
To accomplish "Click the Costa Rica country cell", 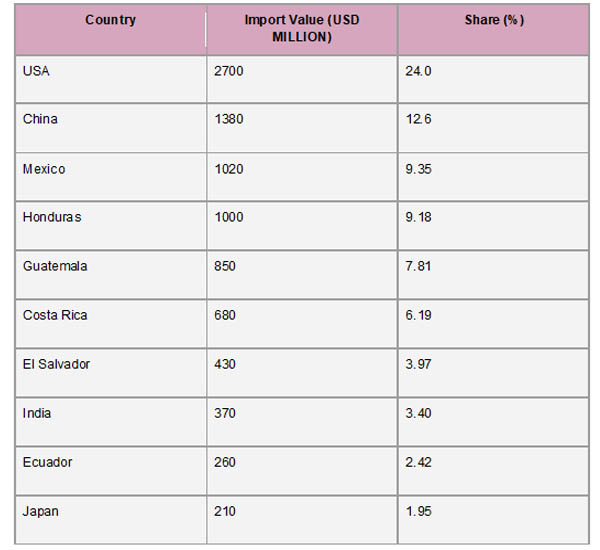I will (111, 324).
